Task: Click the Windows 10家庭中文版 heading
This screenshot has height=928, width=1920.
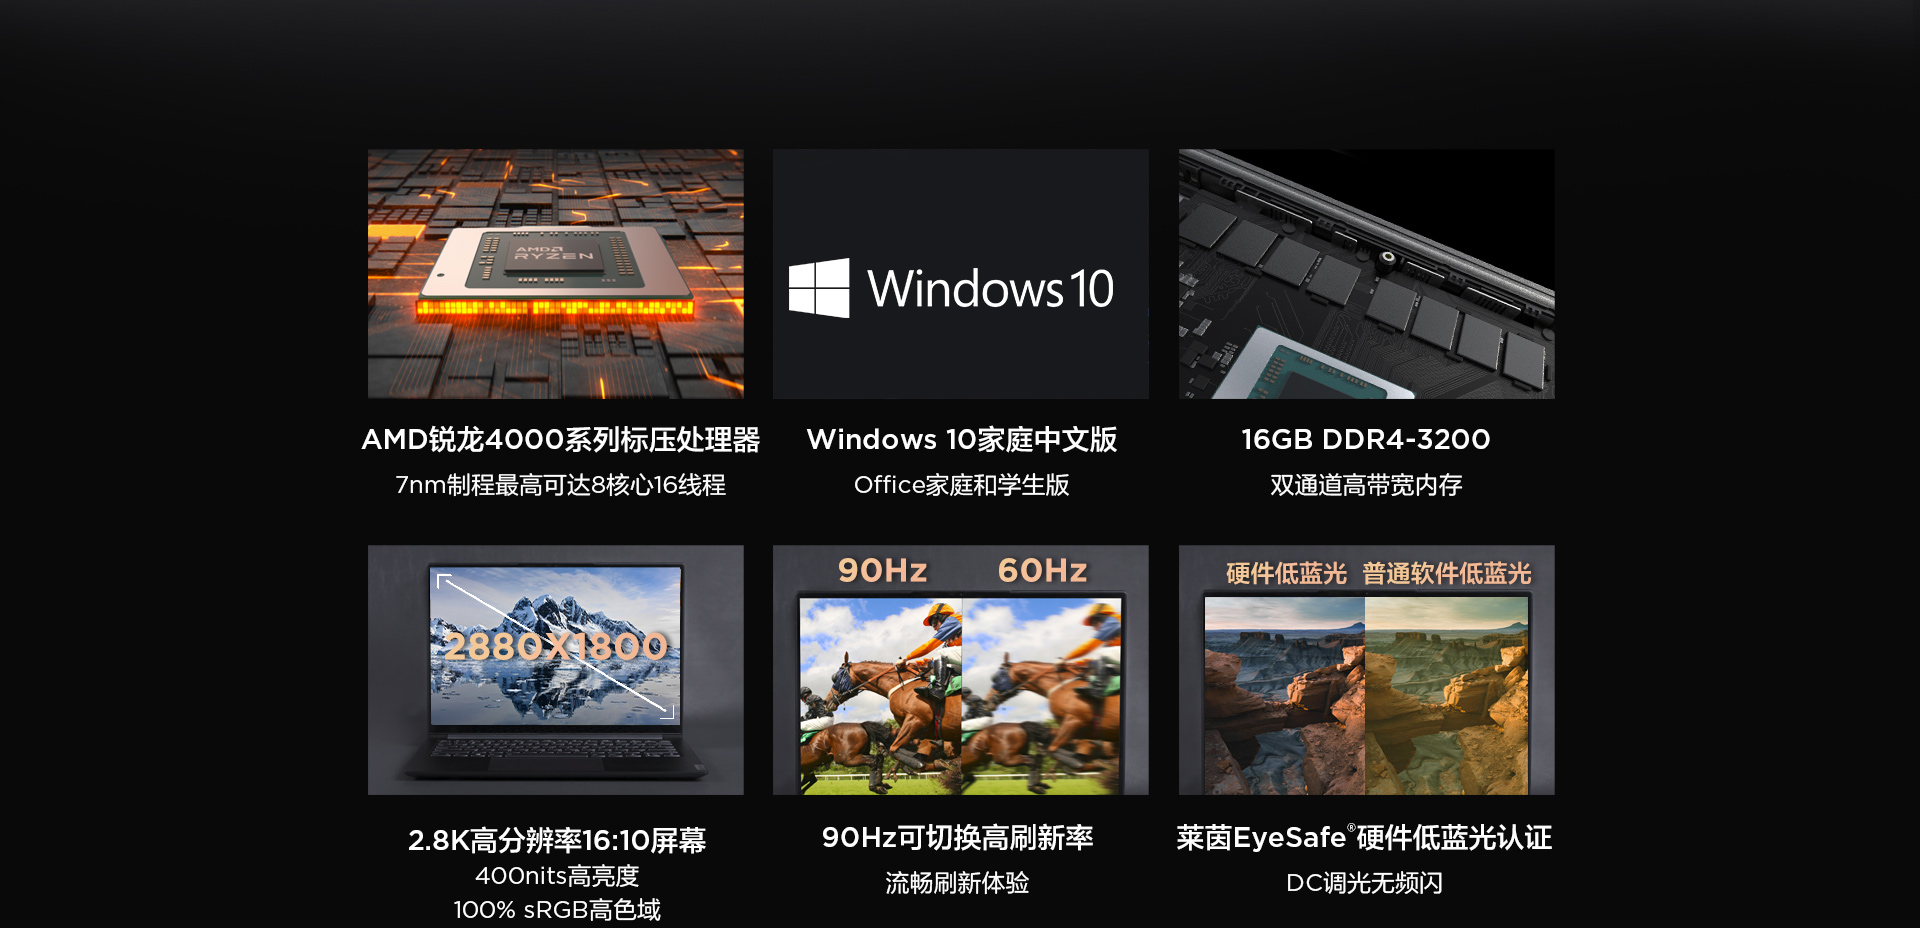Action: coord(961,439)
